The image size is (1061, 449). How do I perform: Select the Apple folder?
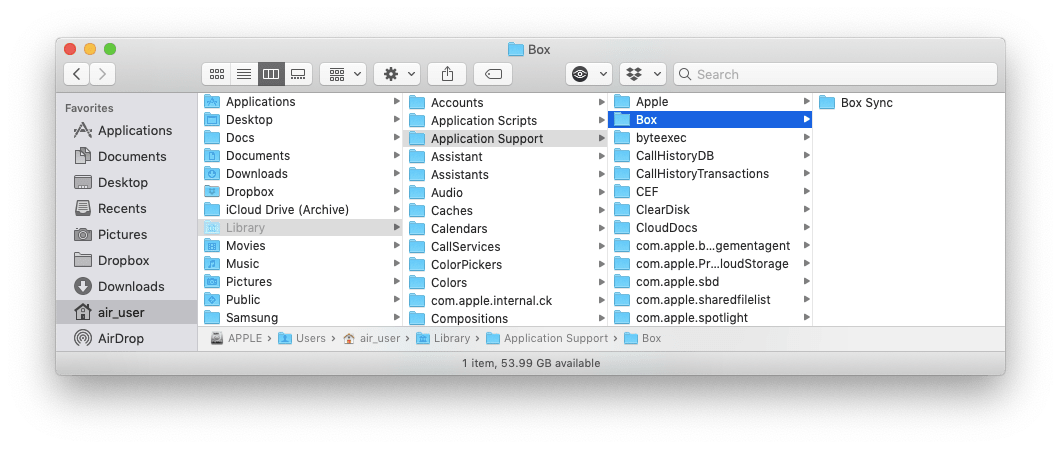point(710,101)
